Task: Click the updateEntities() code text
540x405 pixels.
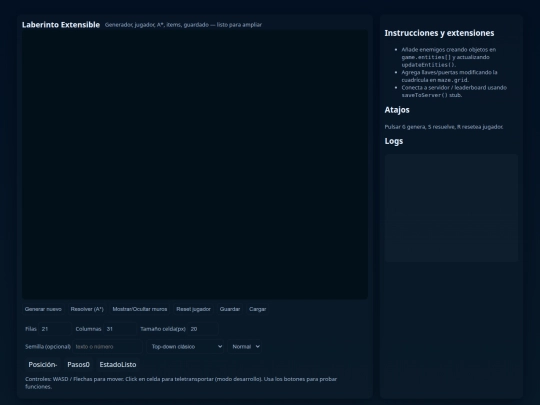Action: click(x=429, y=65)
